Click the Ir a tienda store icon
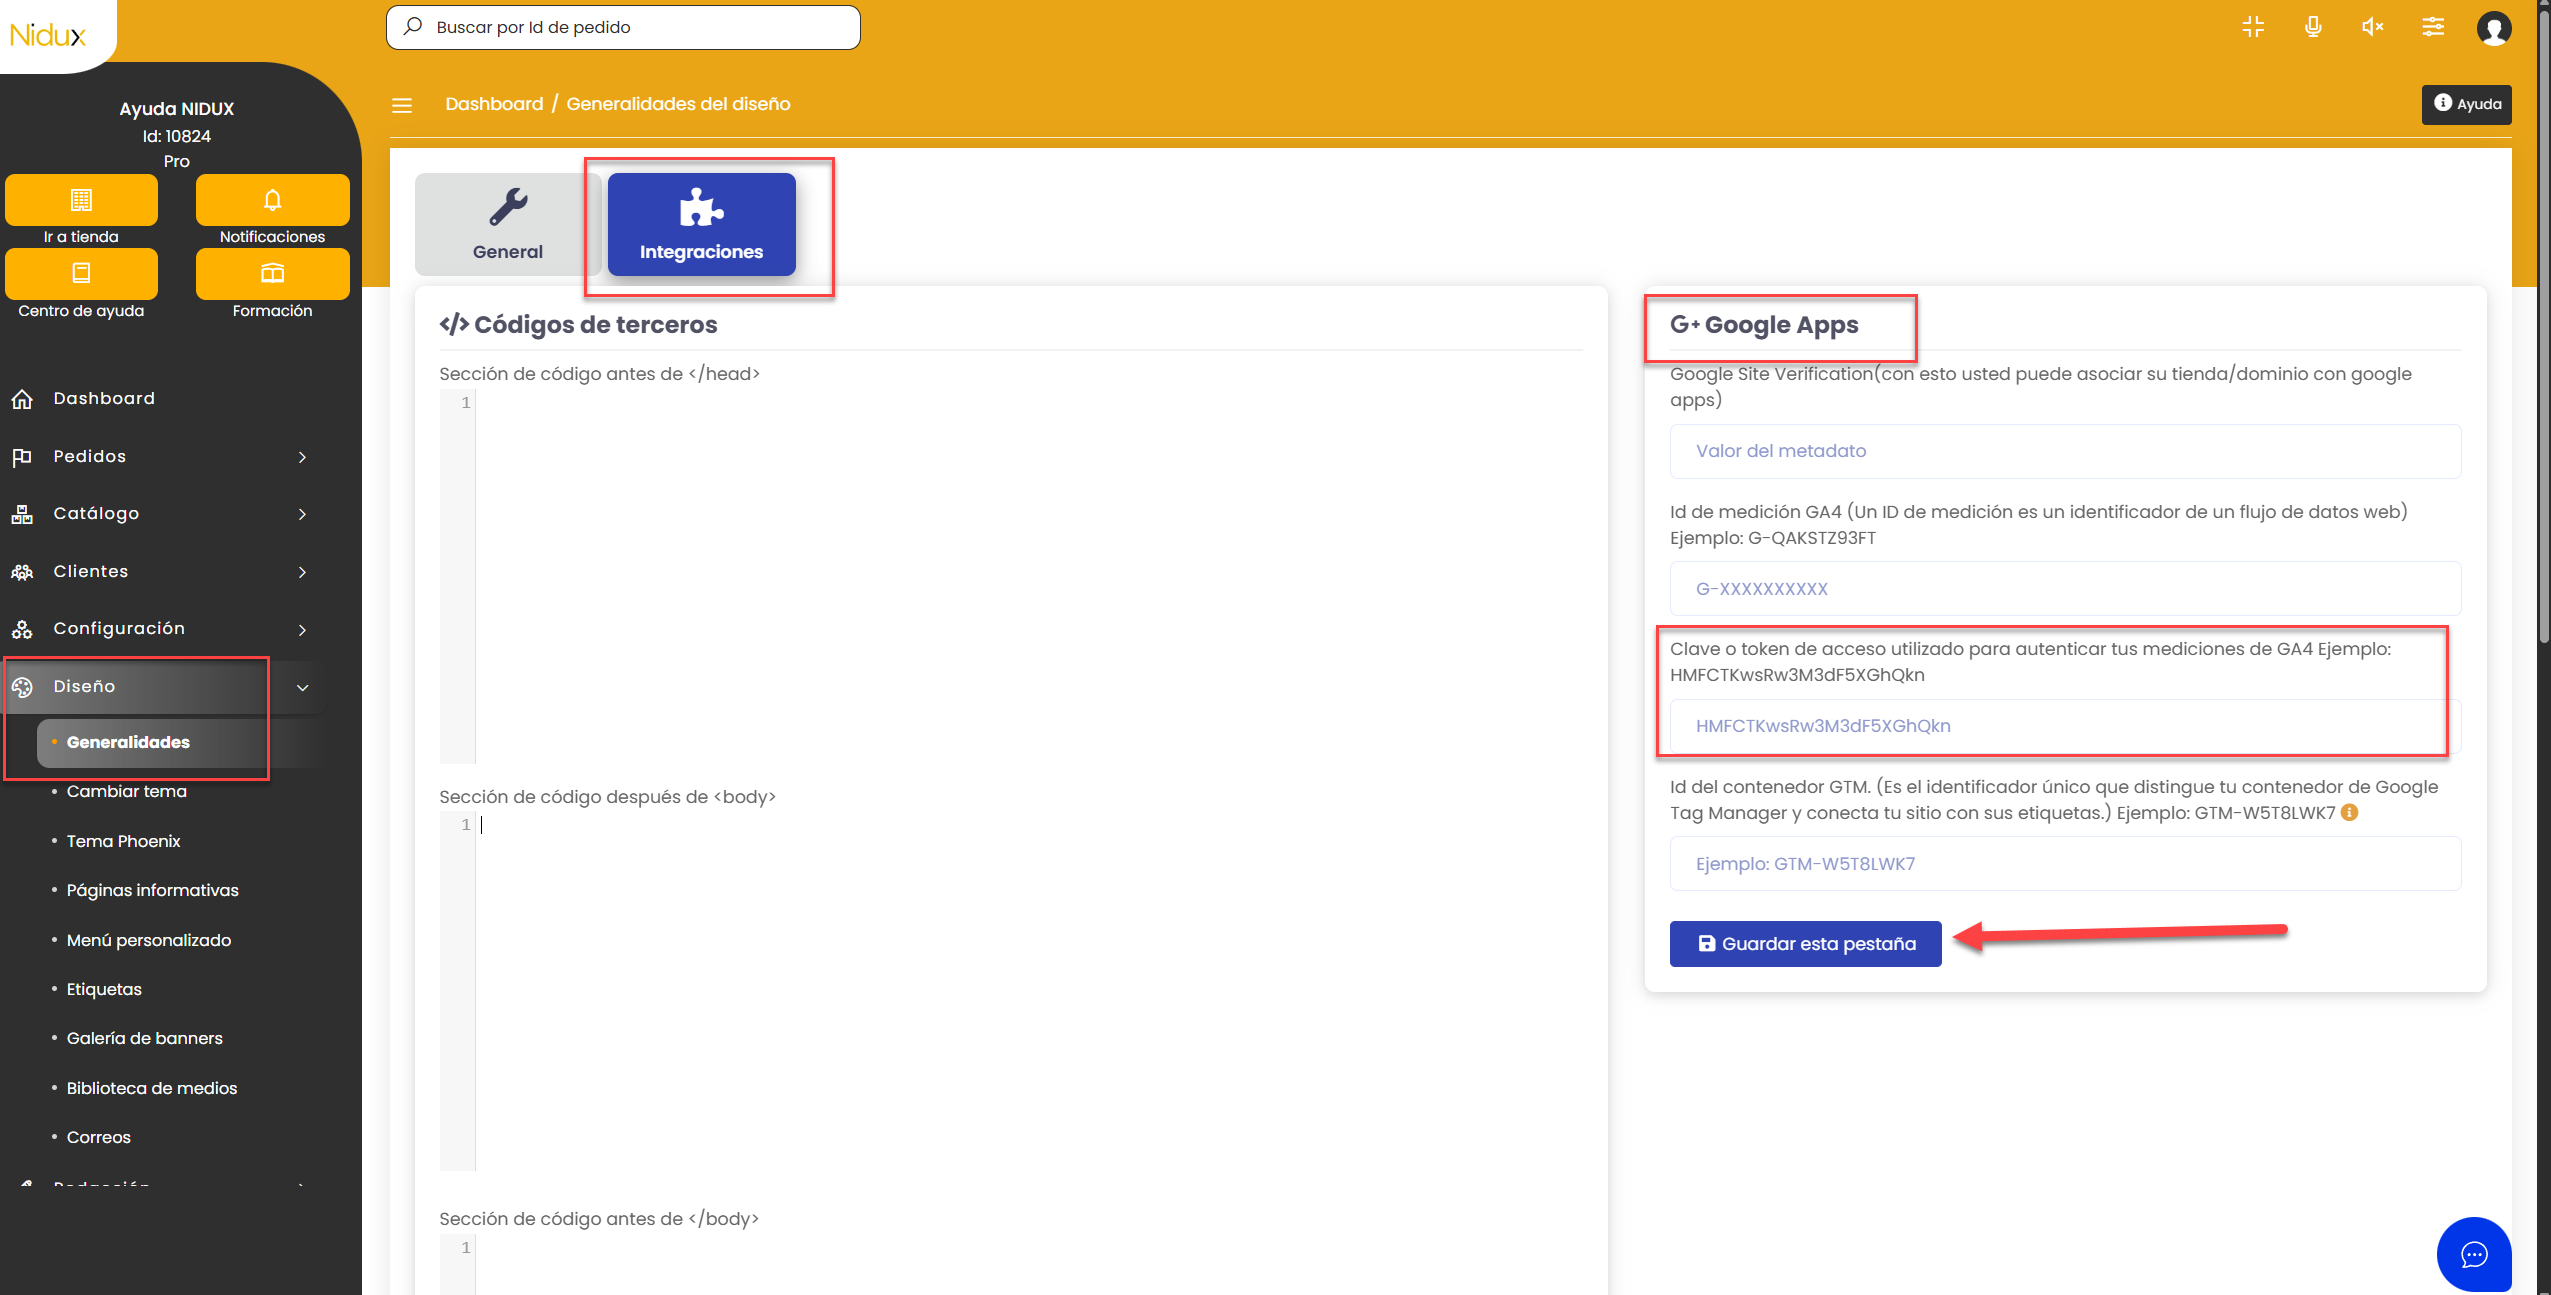2551x1295 pixels. 81,200
